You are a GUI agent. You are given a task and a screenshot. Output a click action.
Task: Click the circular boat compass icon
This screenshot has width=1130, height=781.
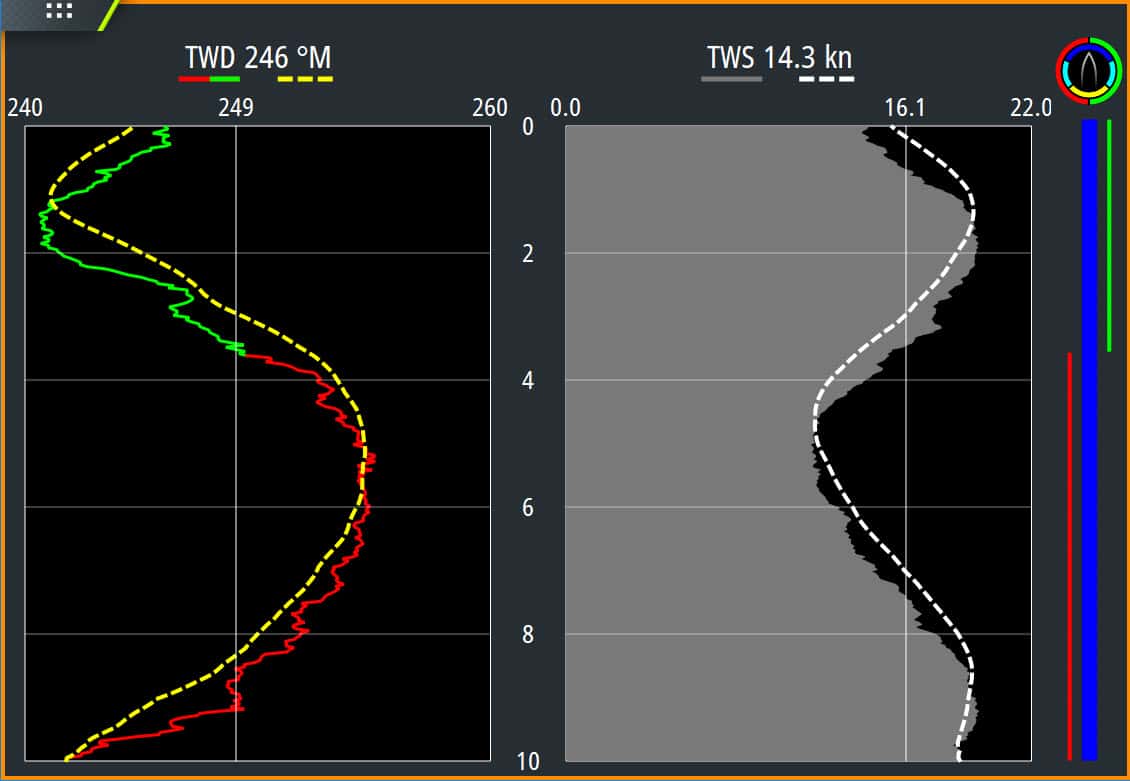click(x=1088, y=69)
